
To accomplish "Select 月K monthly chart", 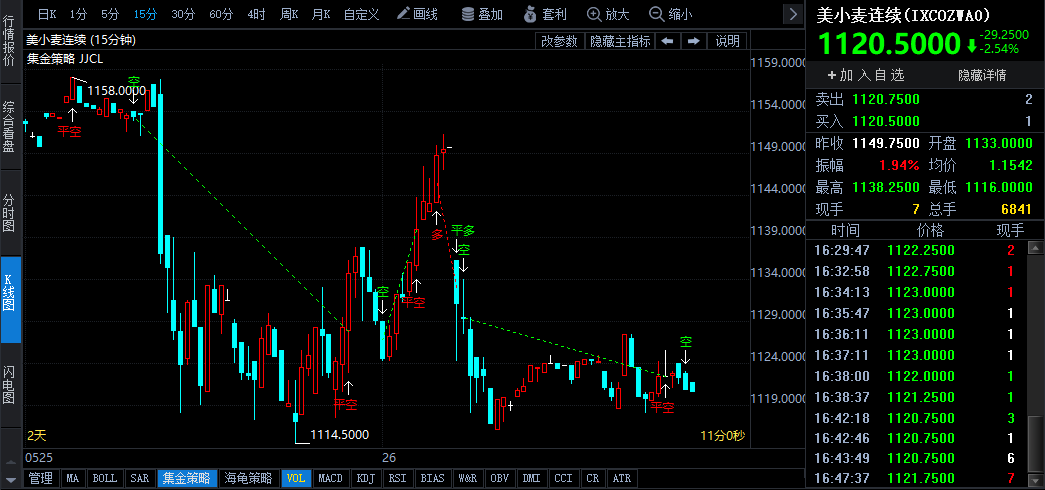I will click(321, 13).
